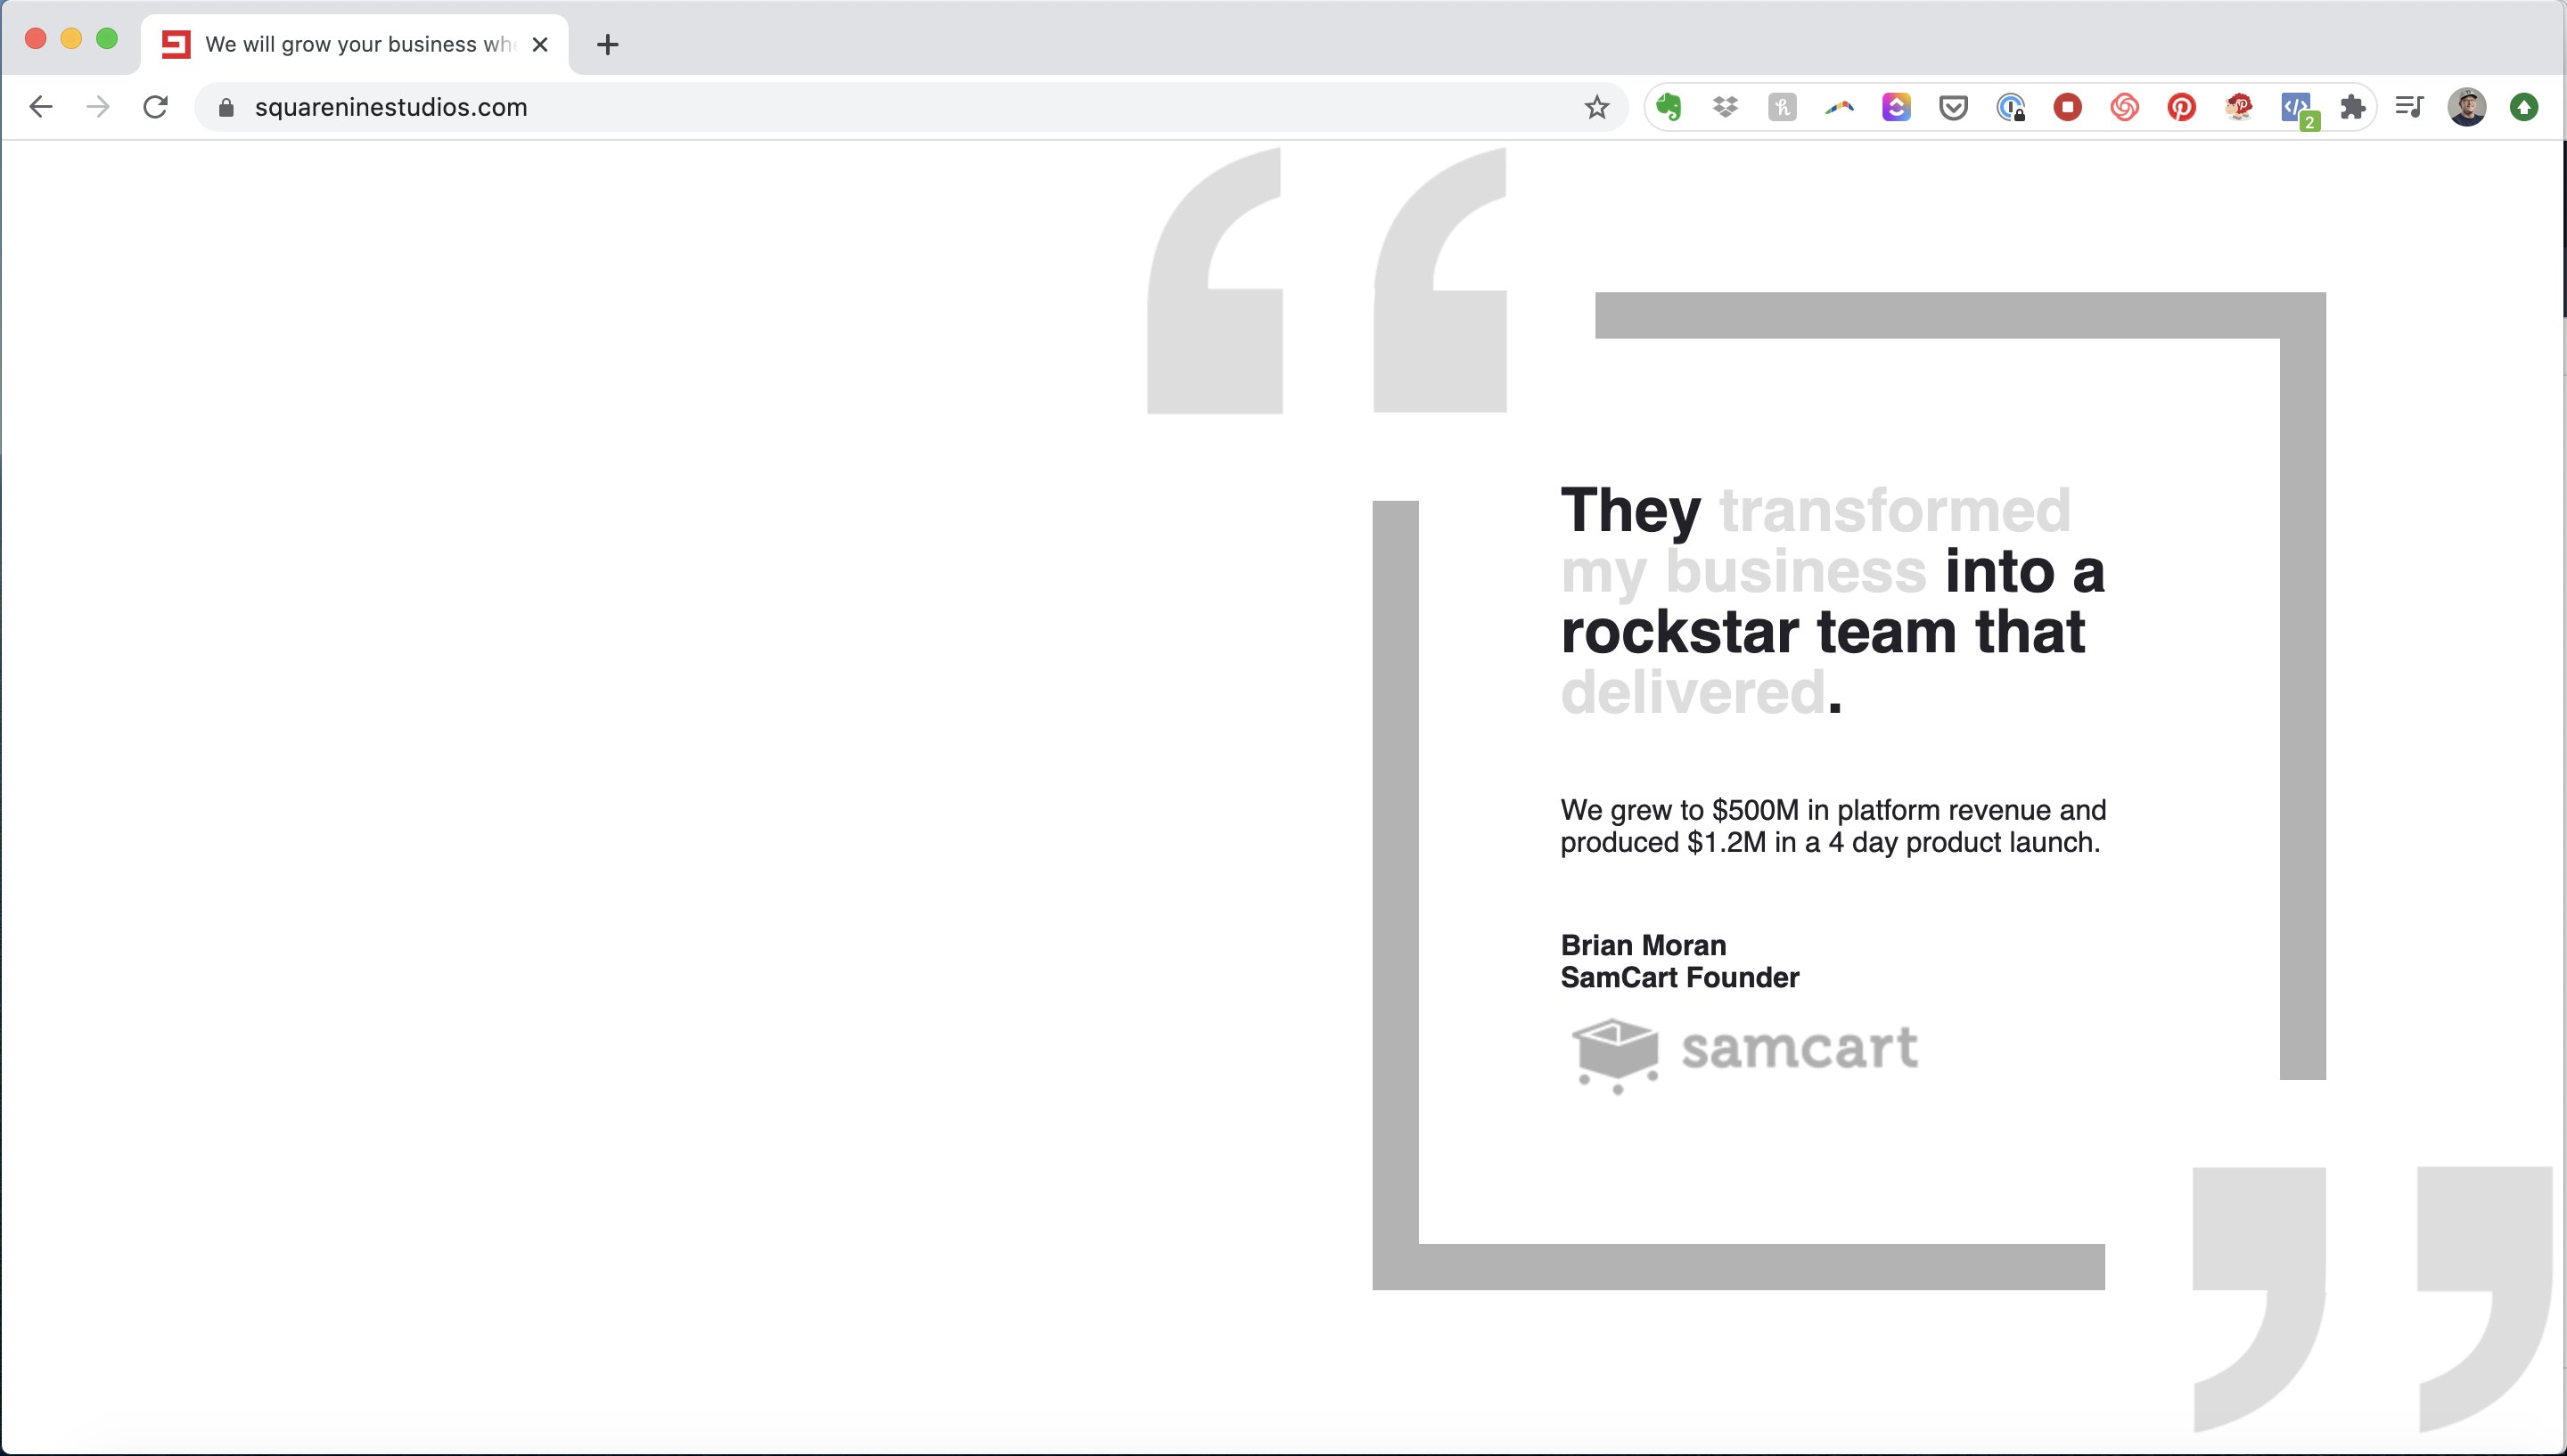2567x1456 pixels.
Task: Open the ClickUp extension
Action: [1896, 107]
